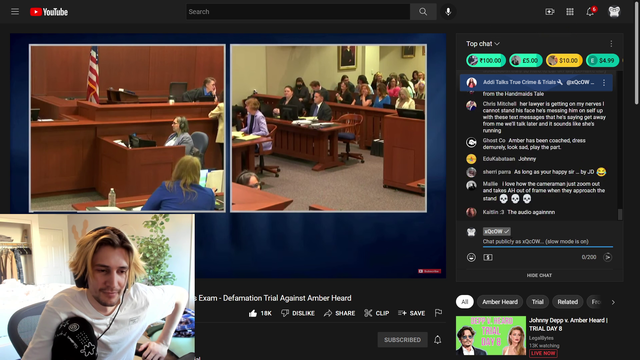This screenshot has width=640, height=360.
Task: Select the All filter chip
Action: point(464,302)
